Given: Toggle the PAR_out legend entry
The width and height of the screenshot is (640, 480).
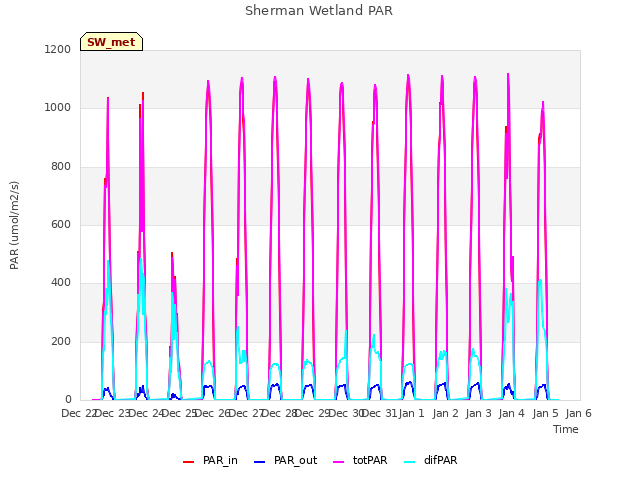Looking at the screenshot, I should pyautogui.click(x=285, y=460).
